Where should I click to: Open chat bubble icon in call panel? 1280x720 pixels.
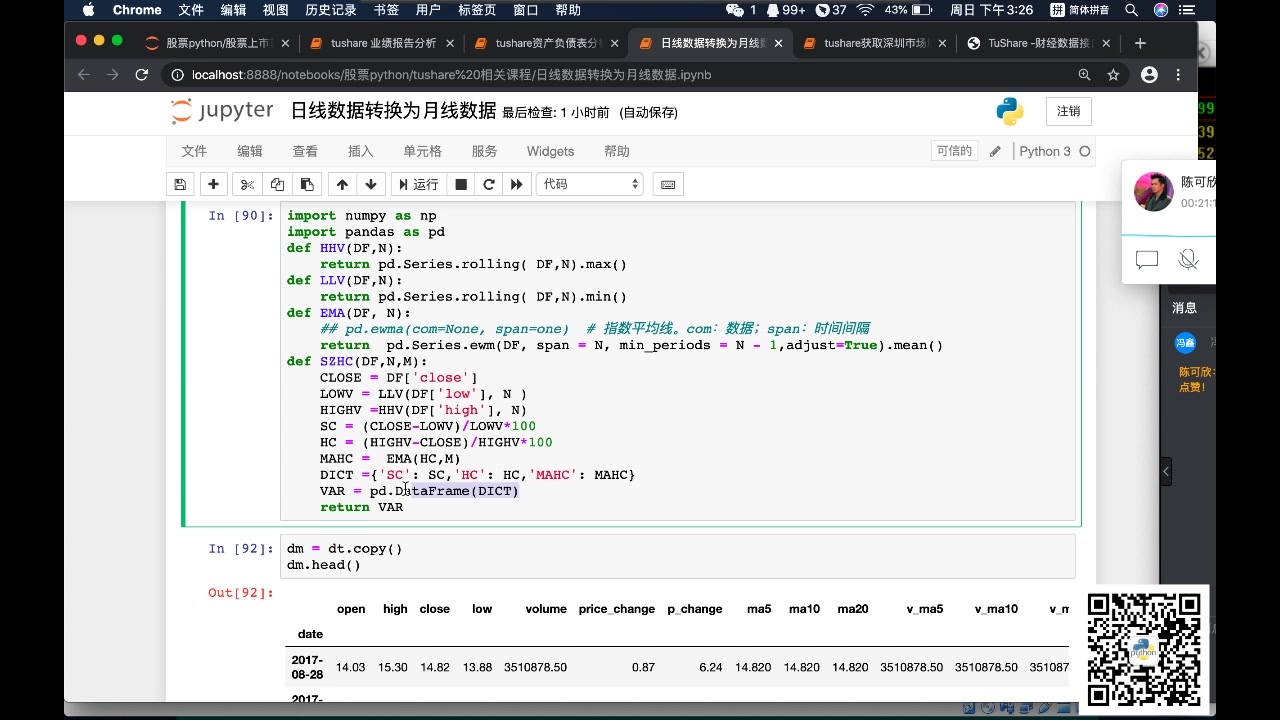click(1147, 260)
